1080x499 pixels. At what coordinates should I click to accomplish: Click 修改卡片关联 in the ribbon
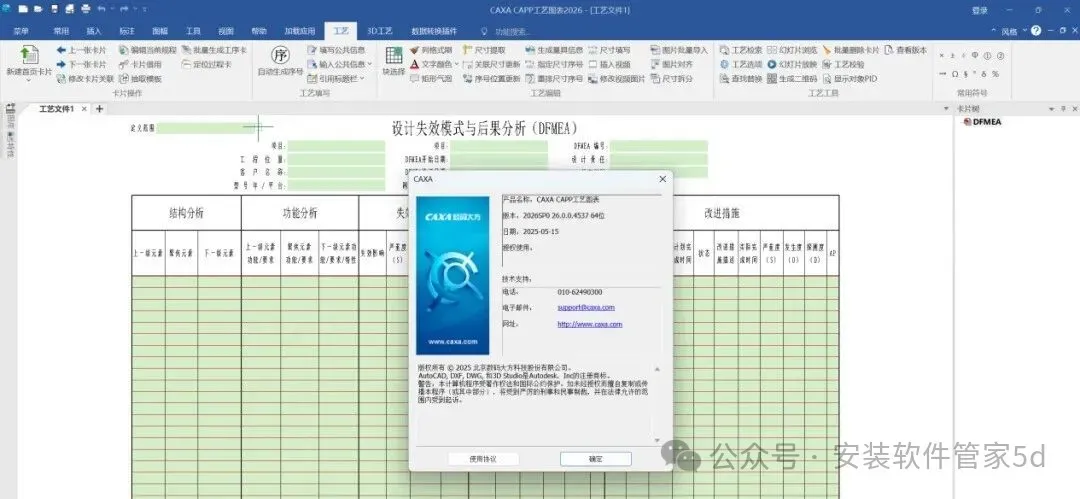point(85,79)
